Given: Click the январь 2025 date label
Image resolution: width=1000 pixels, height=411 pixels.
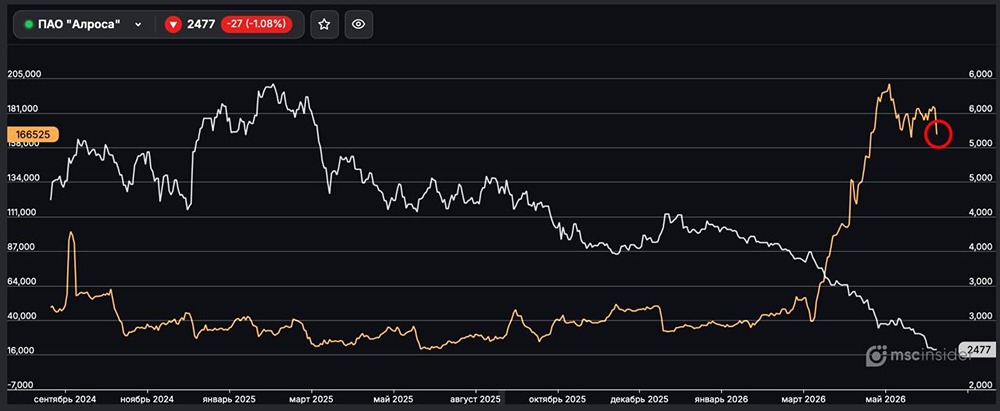Looking at the screenshot, I should pos(229,400).
